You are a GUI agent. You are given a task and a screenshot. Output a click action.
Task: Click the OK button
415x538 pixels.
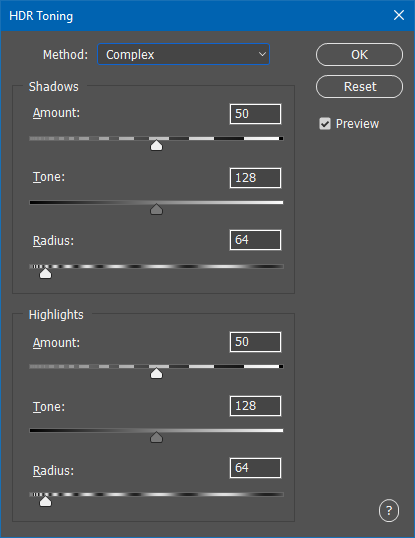[359, 55]
